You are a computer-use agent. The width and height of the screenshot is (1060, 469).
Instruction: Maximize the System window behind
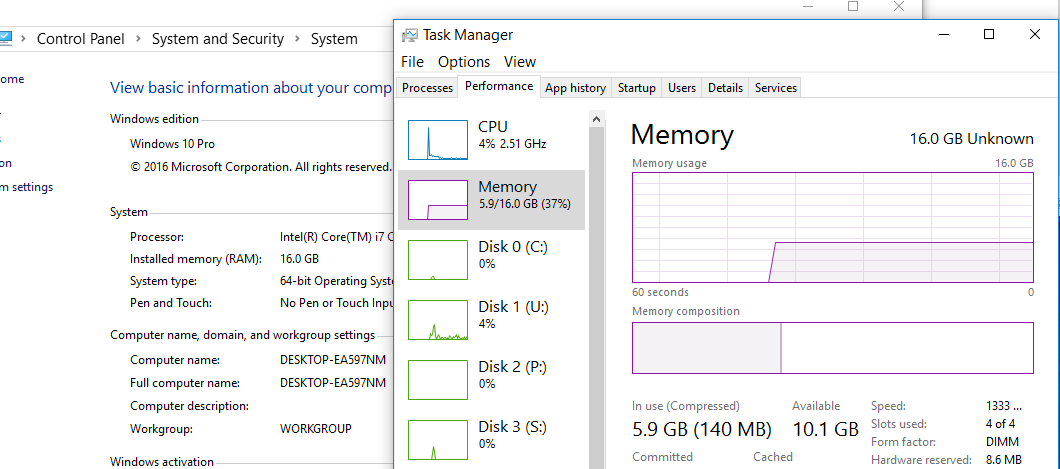point(853,6)
